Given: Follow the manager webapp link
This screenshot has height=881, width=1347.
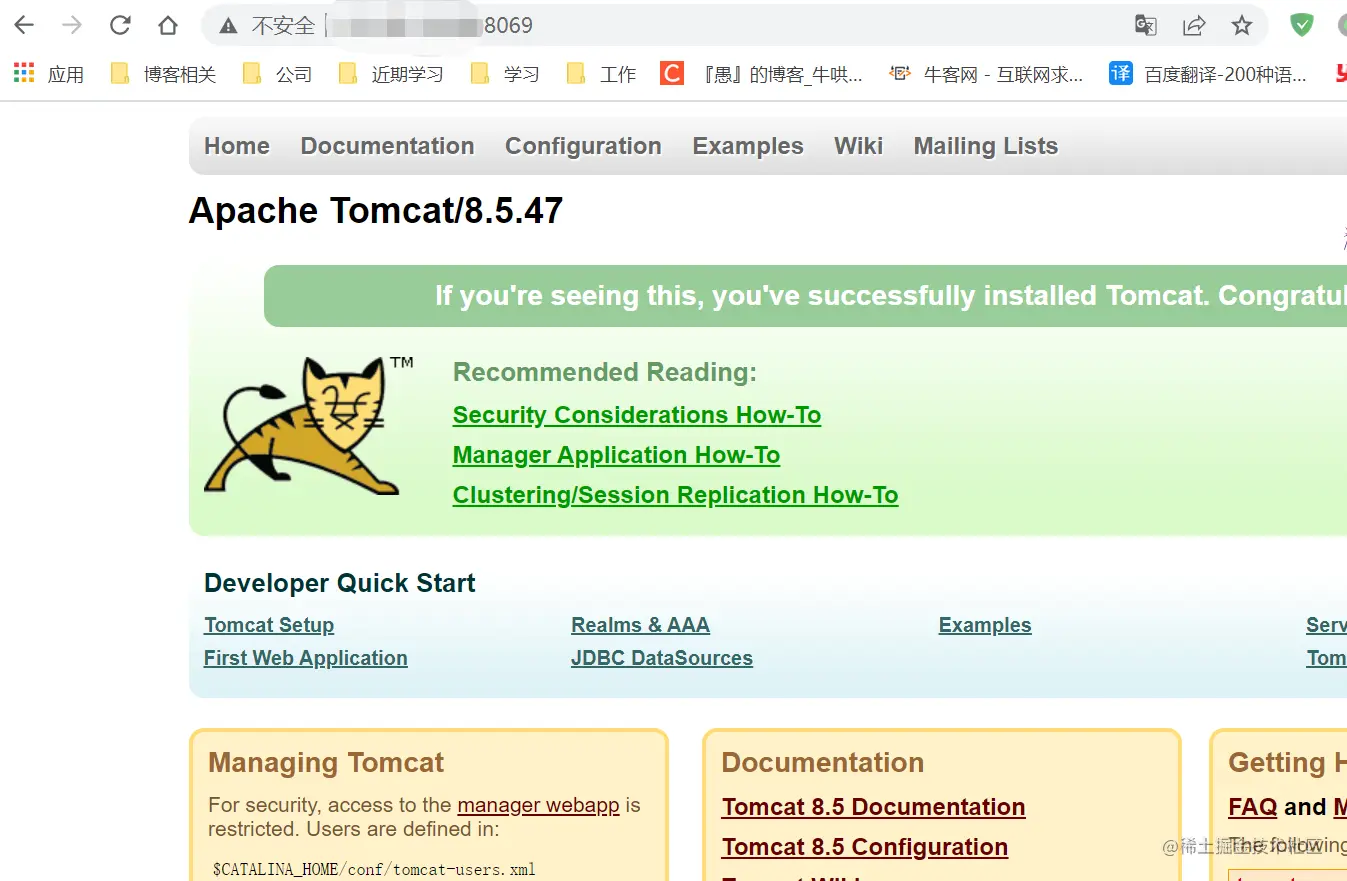Looking at the screenshot, I should 538,805.
